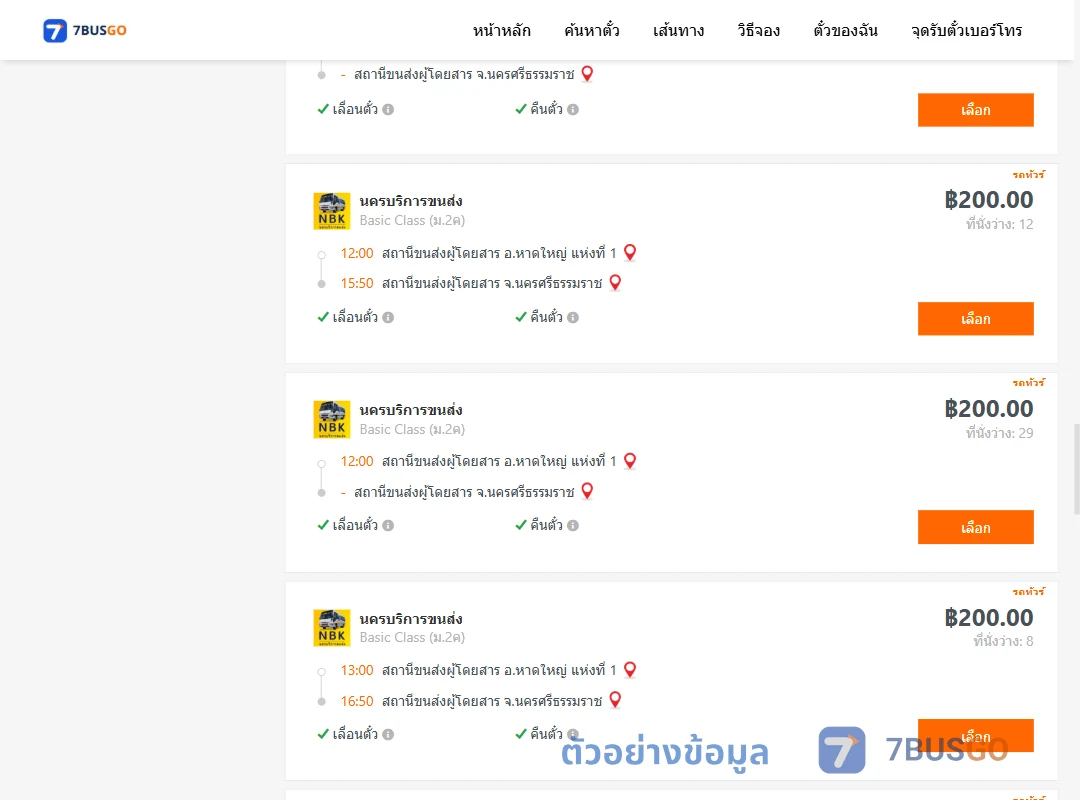Click เลื่อนตั๋ว info icon on 12-seat trip
Screen dimensions: 1080x800
[x=388, y=318]
